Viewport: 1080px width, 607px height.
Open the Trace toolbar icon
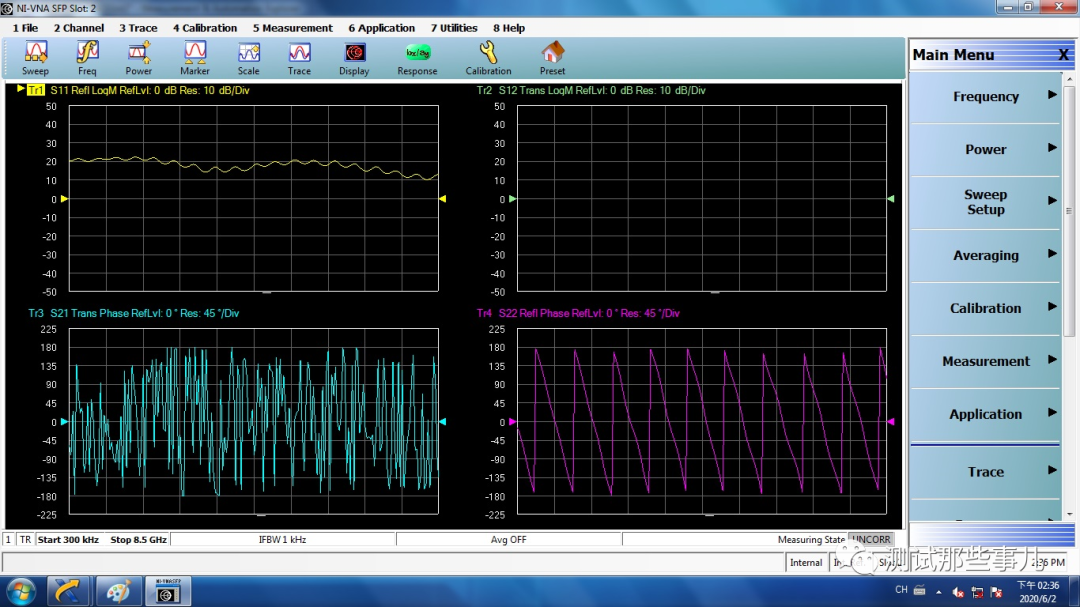tap(299, 58)
